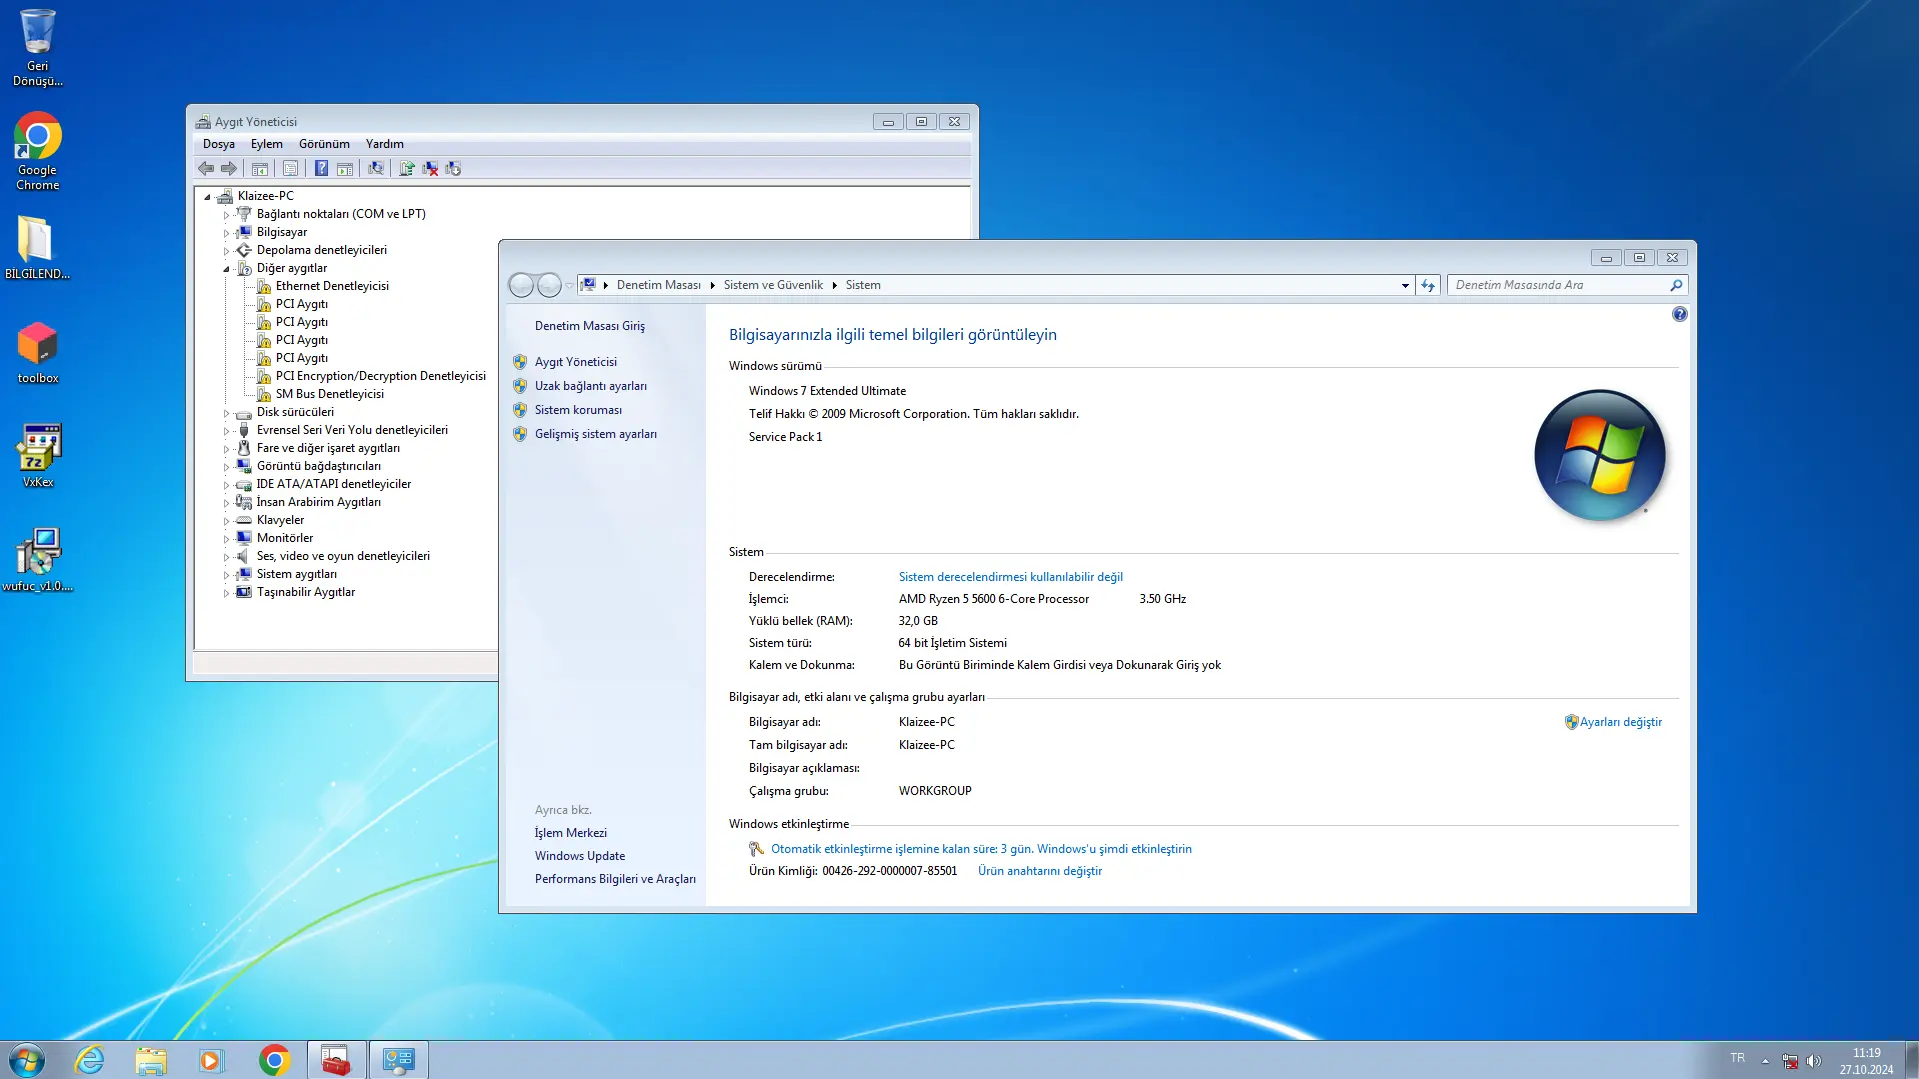Click the TR language indicator in taskbar

tap(1738, 1058)
